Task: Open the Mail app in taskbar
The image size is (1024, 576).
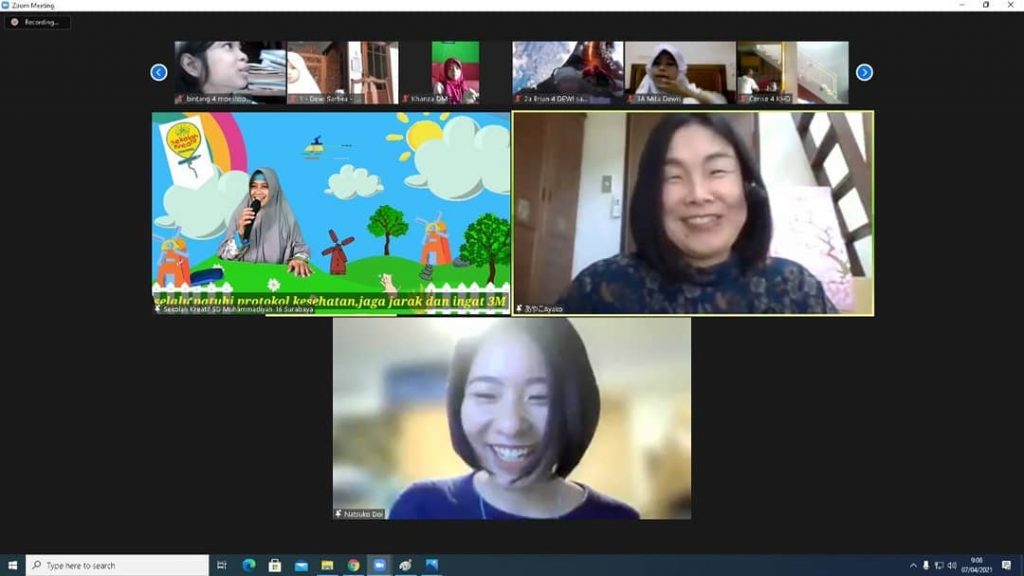Action: pos(301,565)
